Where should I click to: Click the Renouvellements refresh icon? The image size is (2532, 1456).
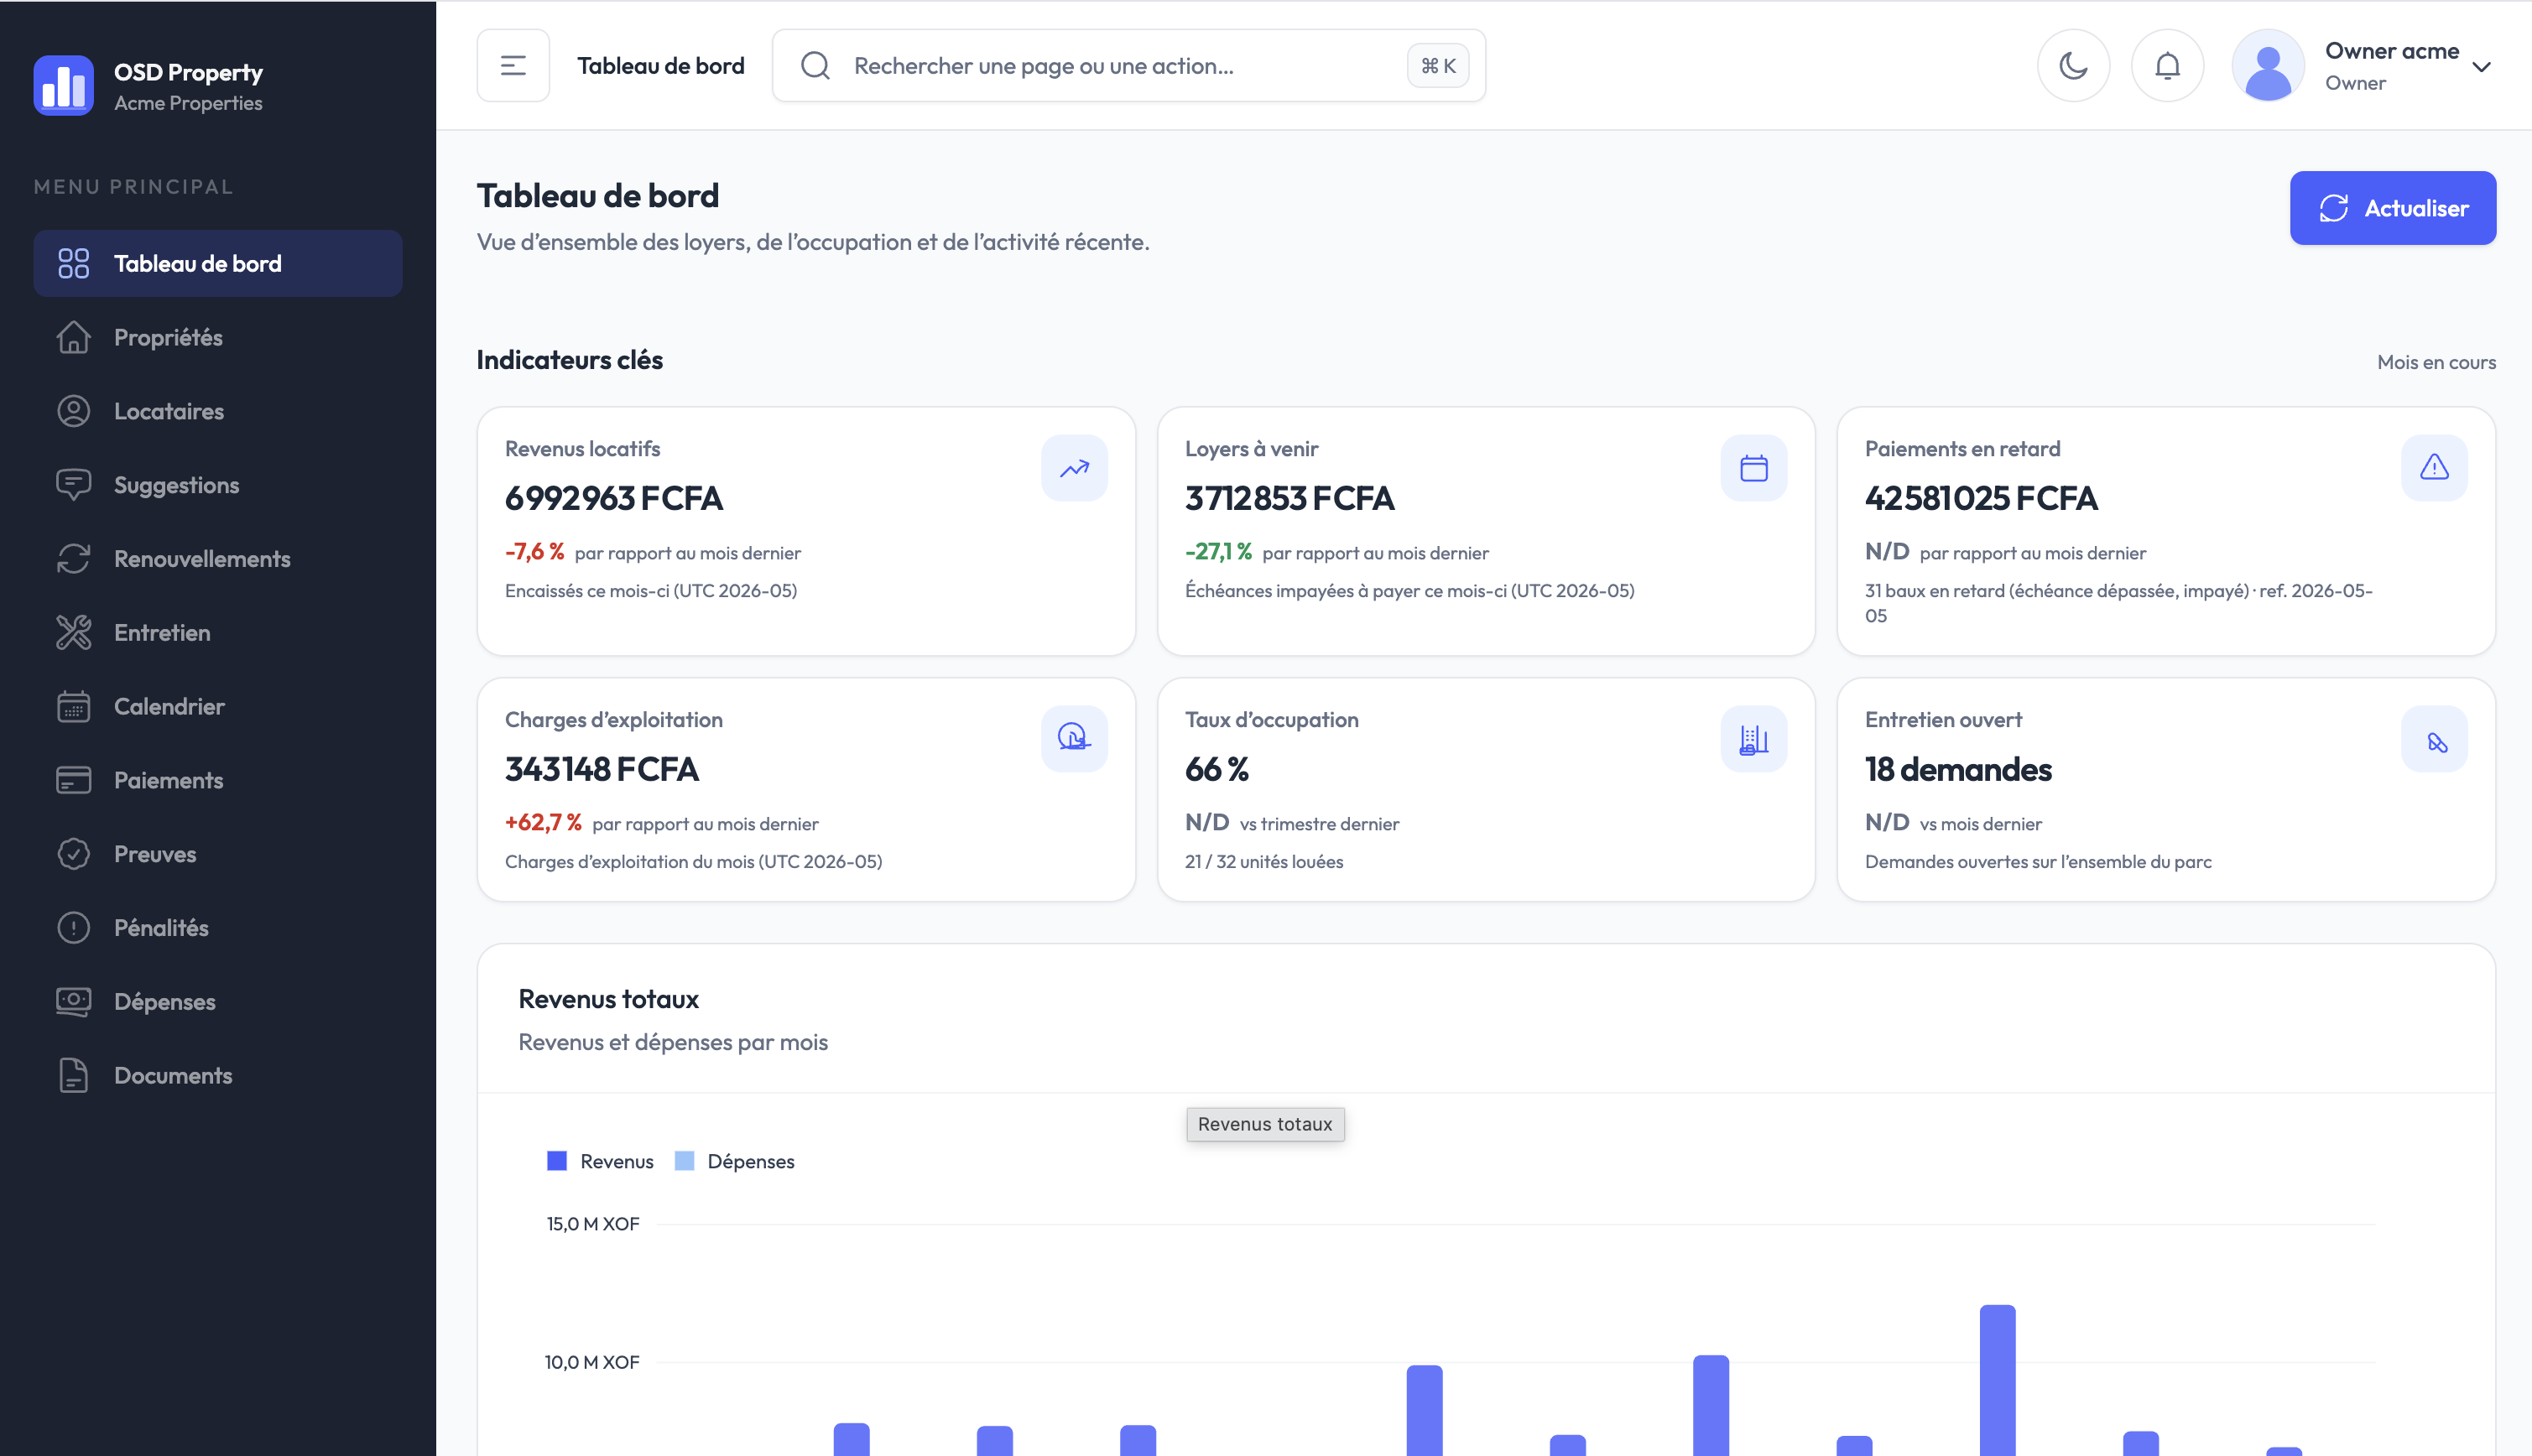74,559
